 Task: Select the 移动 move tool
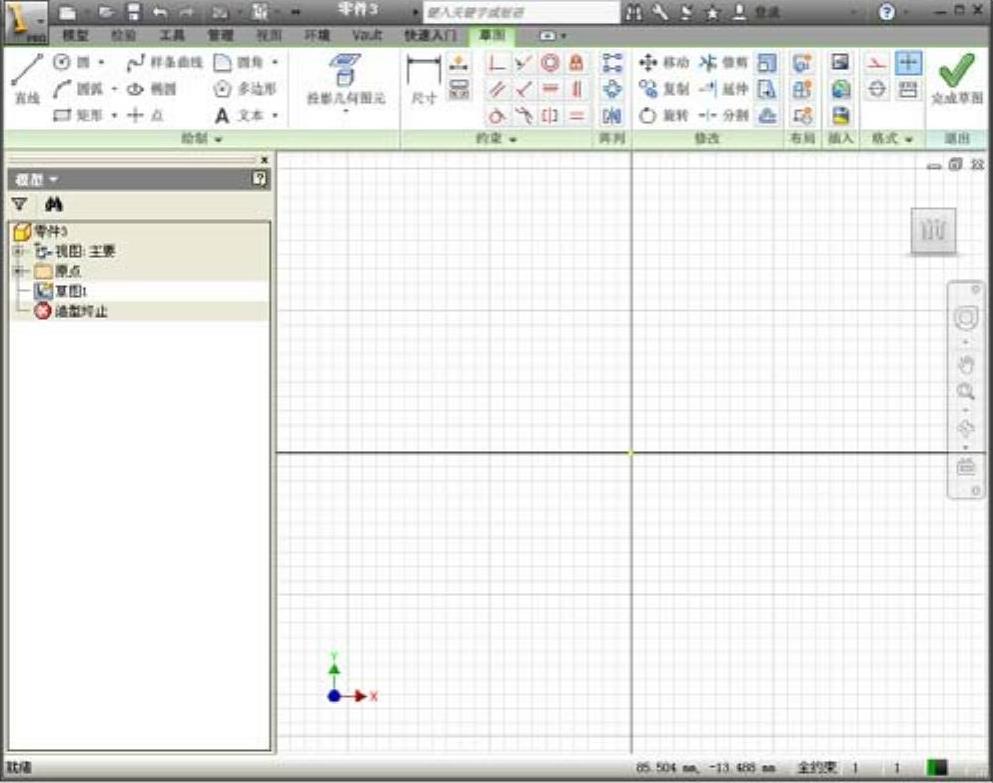(663, 62)
